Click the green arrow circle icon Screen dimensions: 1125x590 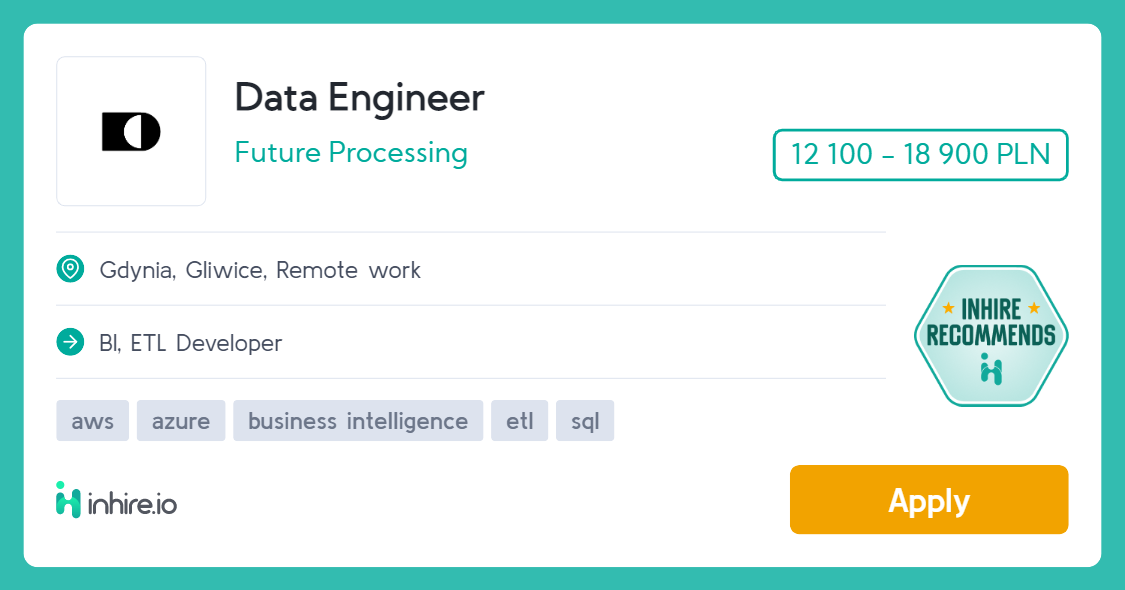click(x=70, y=342)
